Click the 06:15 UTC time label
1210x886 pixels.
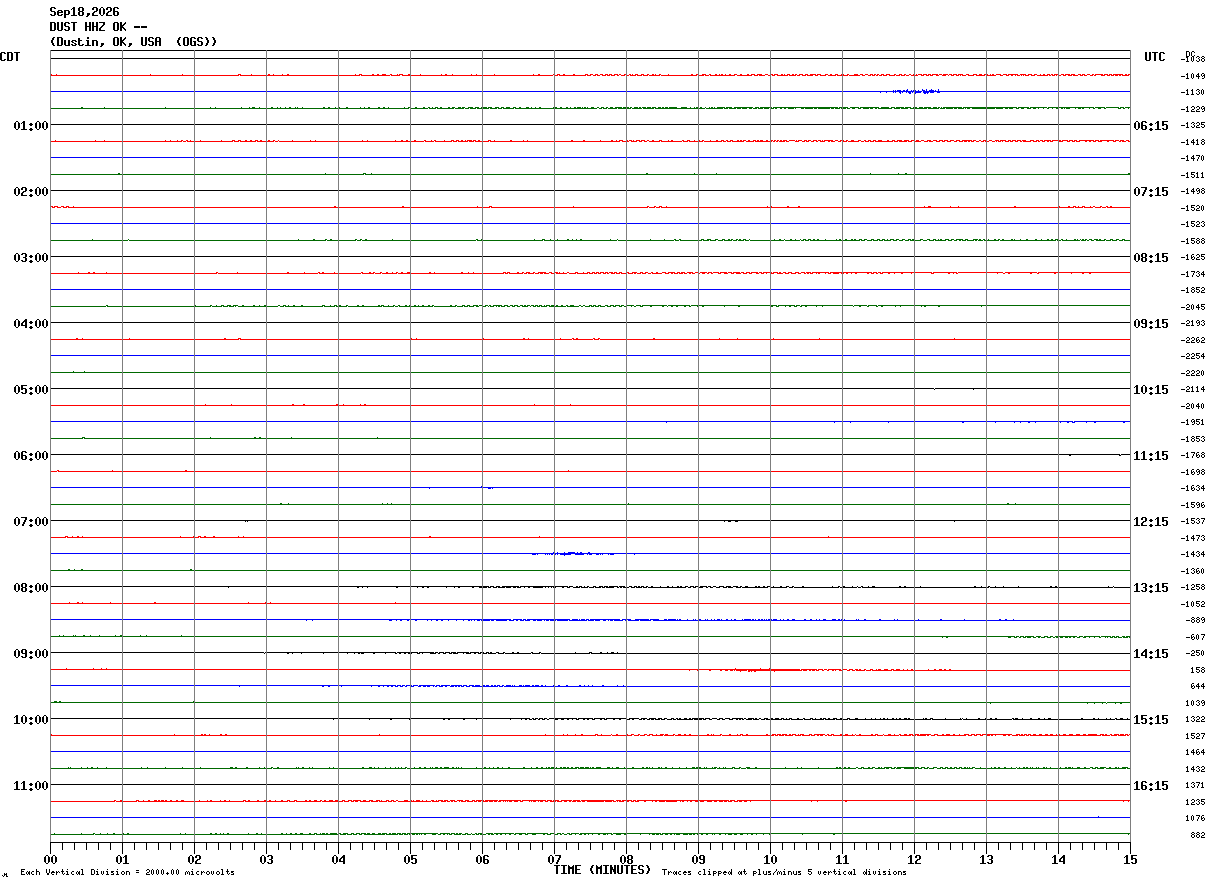click(x=1151, y=126)
